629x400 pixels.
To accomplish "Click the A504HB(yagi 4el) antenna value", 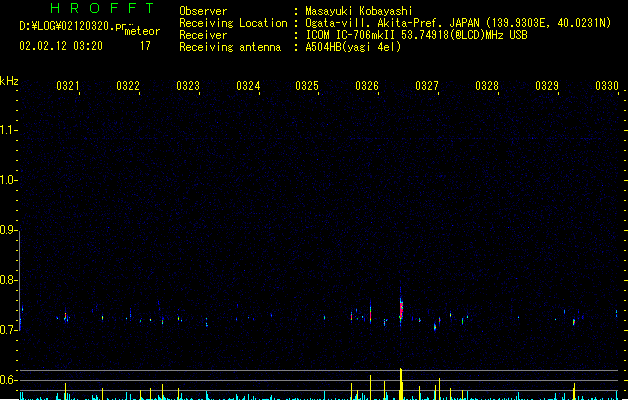I will point(353,47).
